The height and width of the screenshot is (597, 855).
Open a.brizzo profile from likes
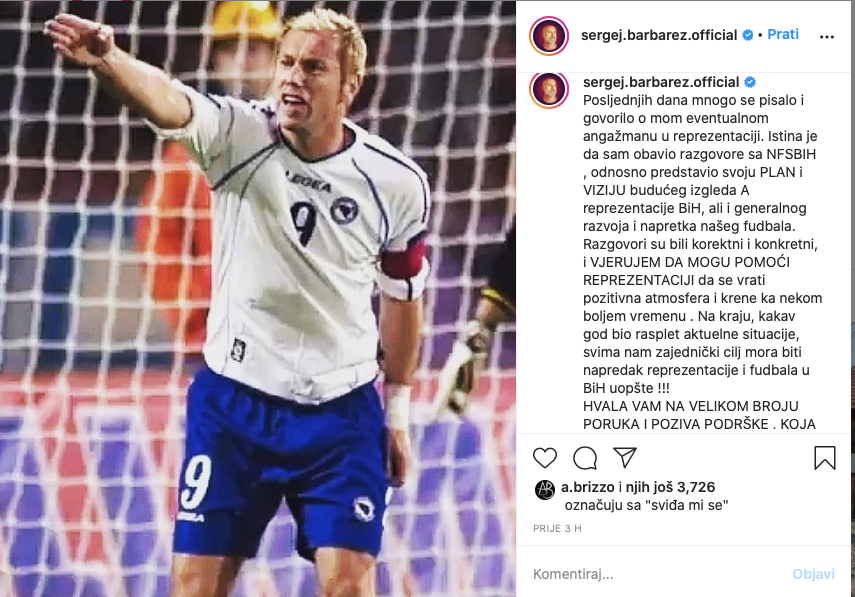(588, 487)
